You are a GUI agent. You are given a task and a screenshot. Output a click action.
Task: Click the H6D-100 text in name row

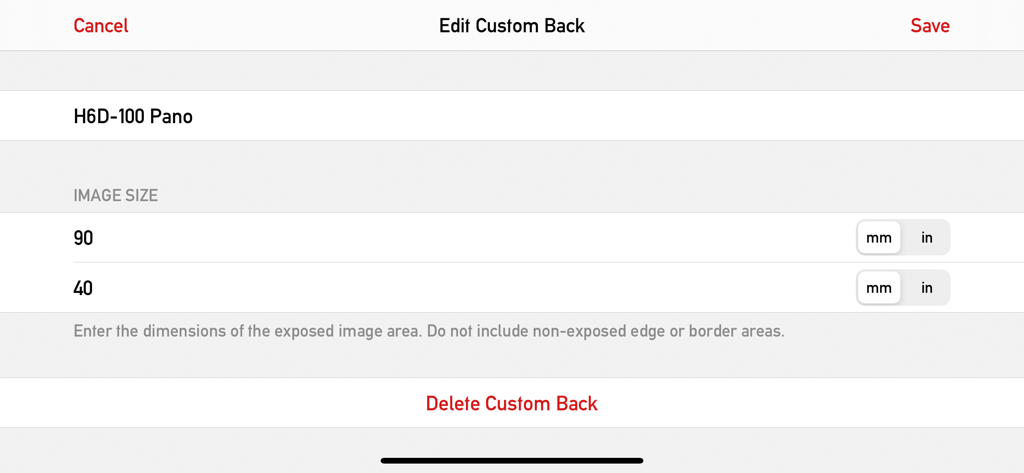(109, 117)
